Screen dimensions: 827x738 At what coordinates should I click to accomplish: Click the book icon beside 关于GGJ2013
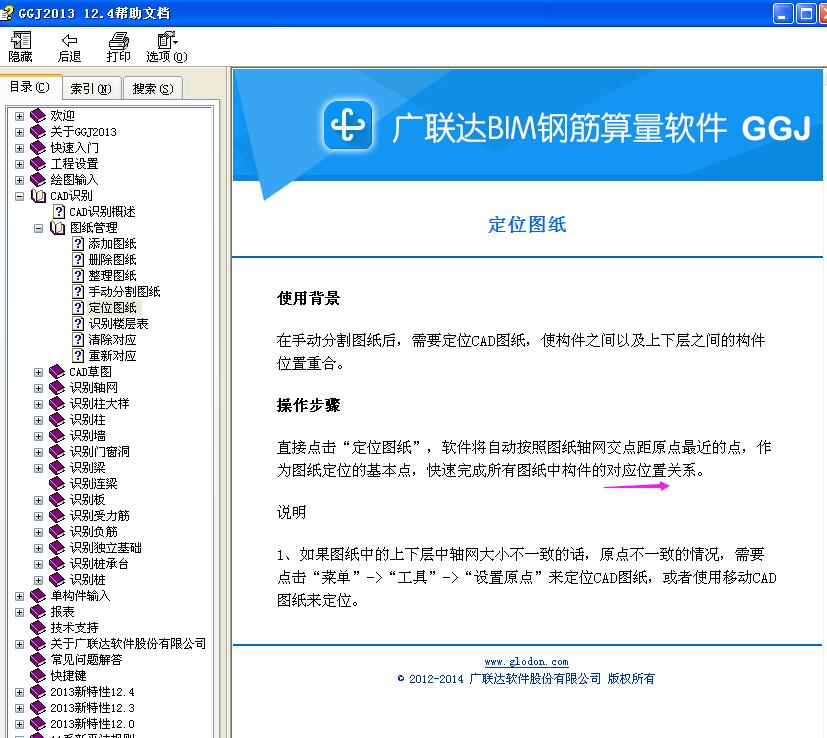[38, 131]
